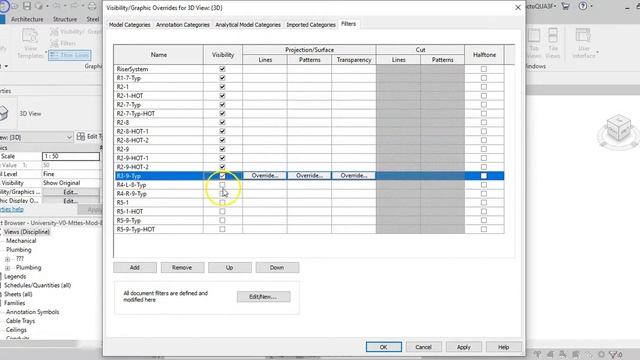Move the selected filter Up
Image resolution: width=640 pixels, height=360 pixels.
point(229,267)
